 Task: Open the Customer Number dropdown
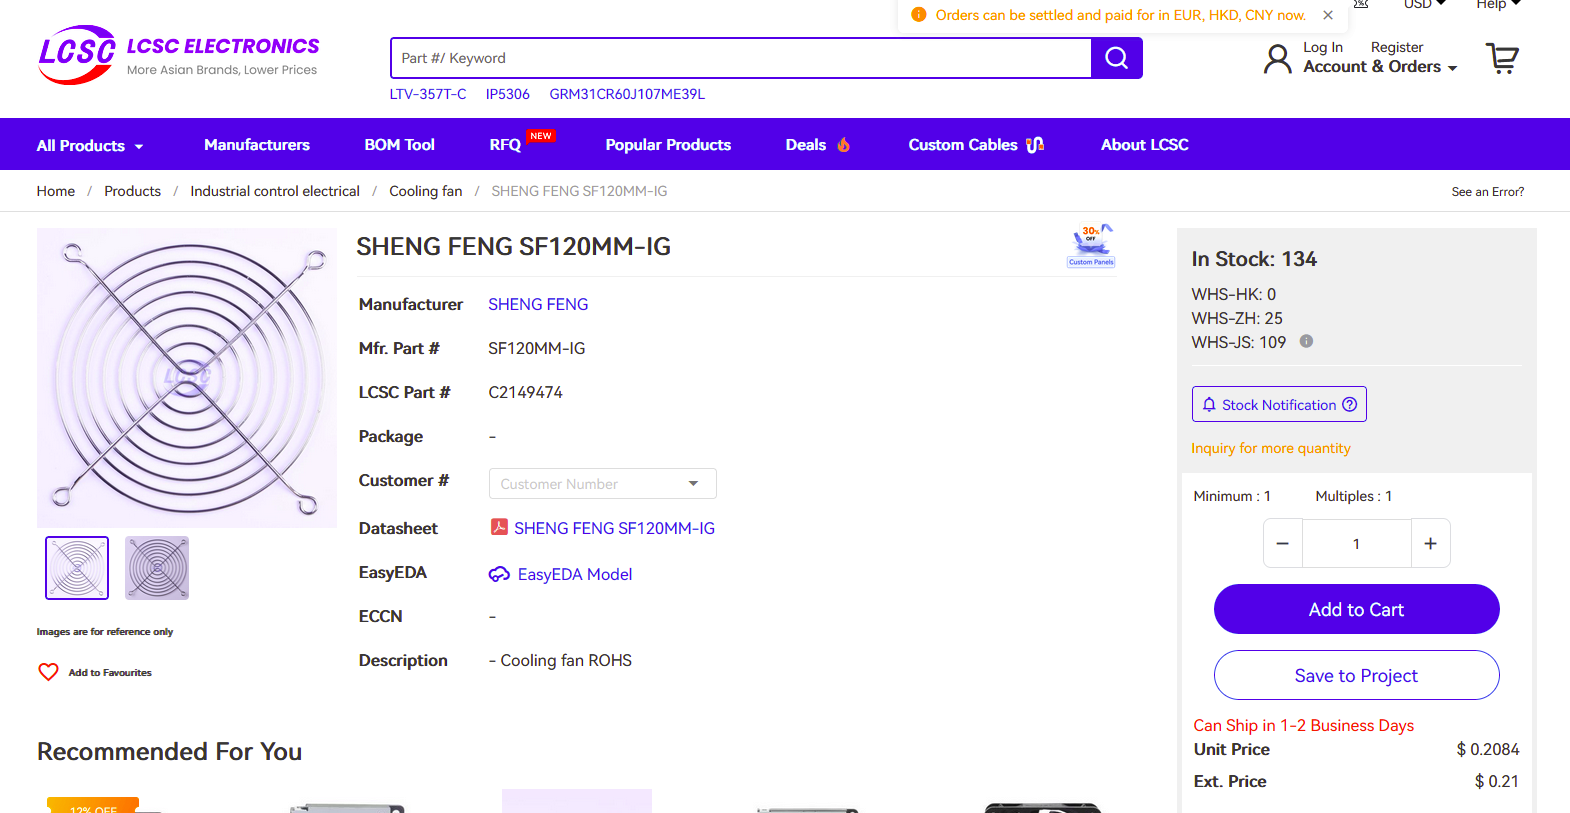[x=603, y=484]
